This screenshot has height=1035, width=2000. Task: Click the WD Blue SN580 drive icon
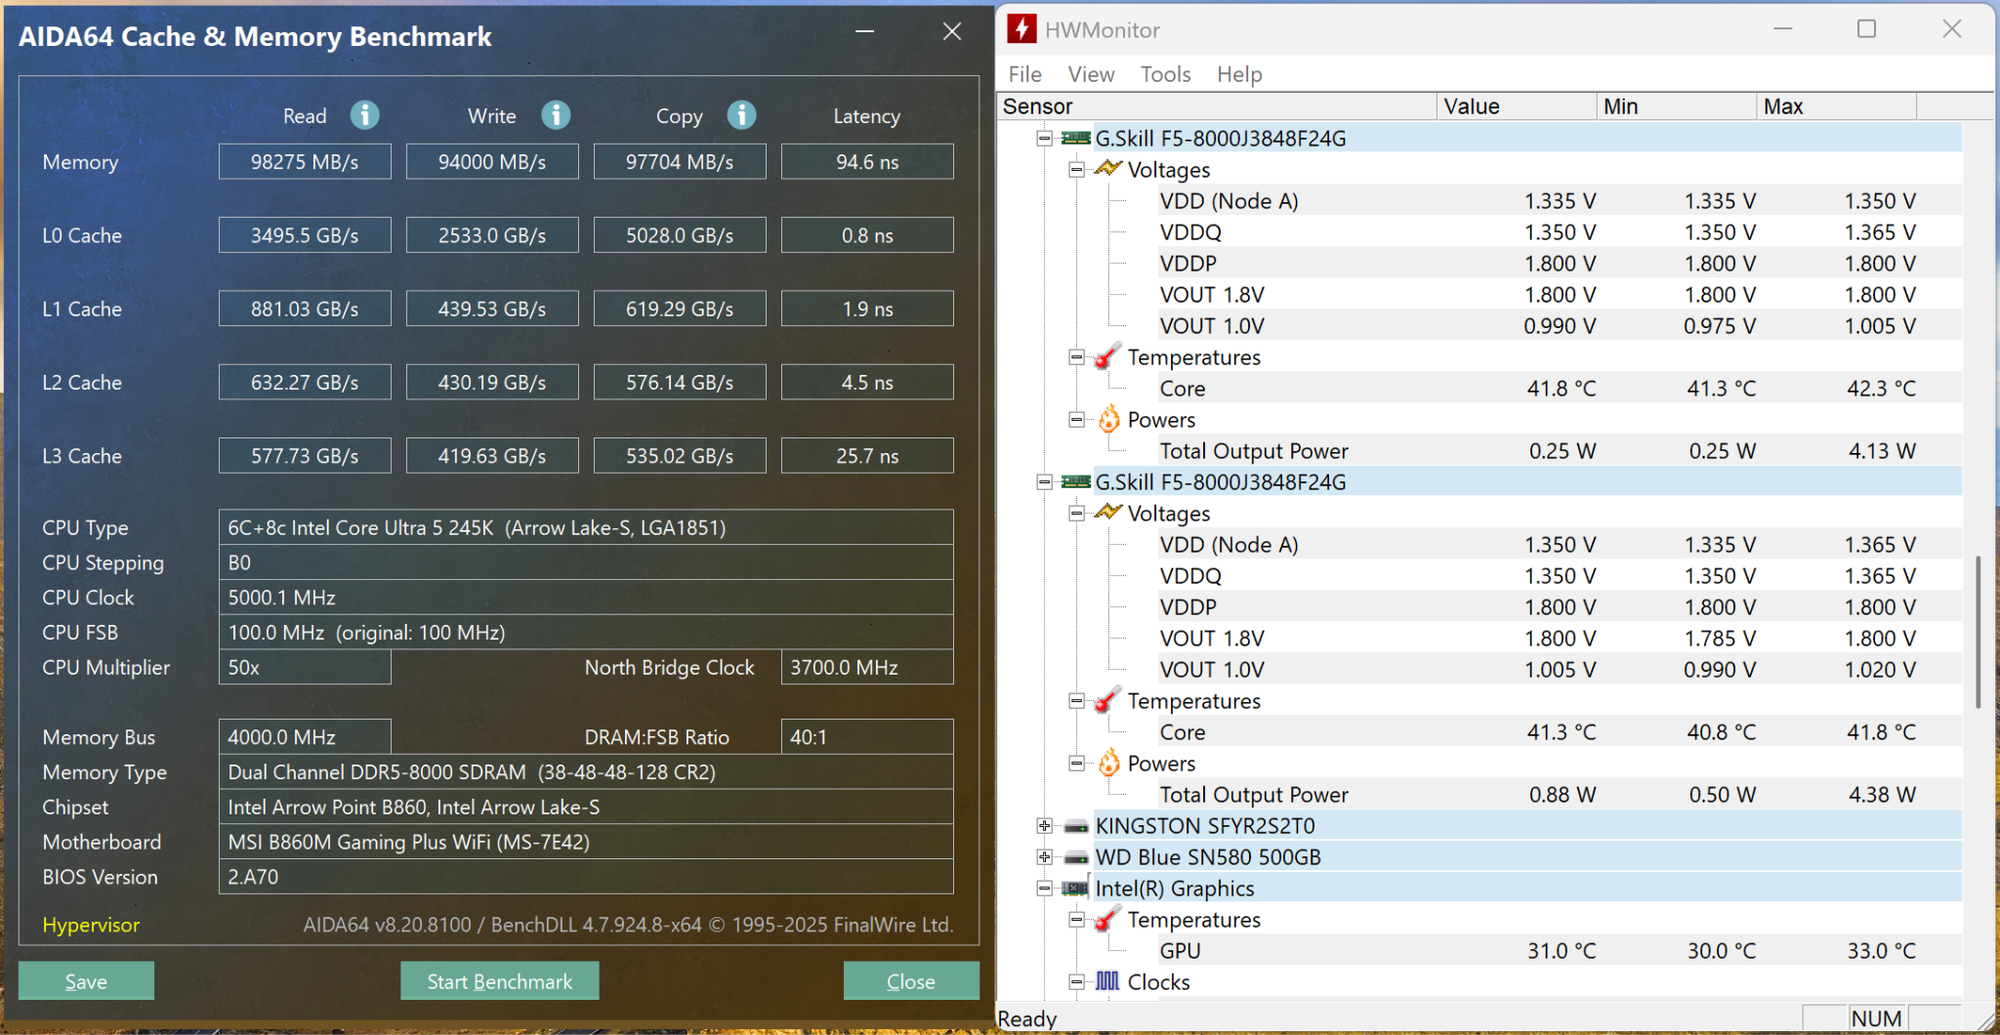(x=1076, y=857)
